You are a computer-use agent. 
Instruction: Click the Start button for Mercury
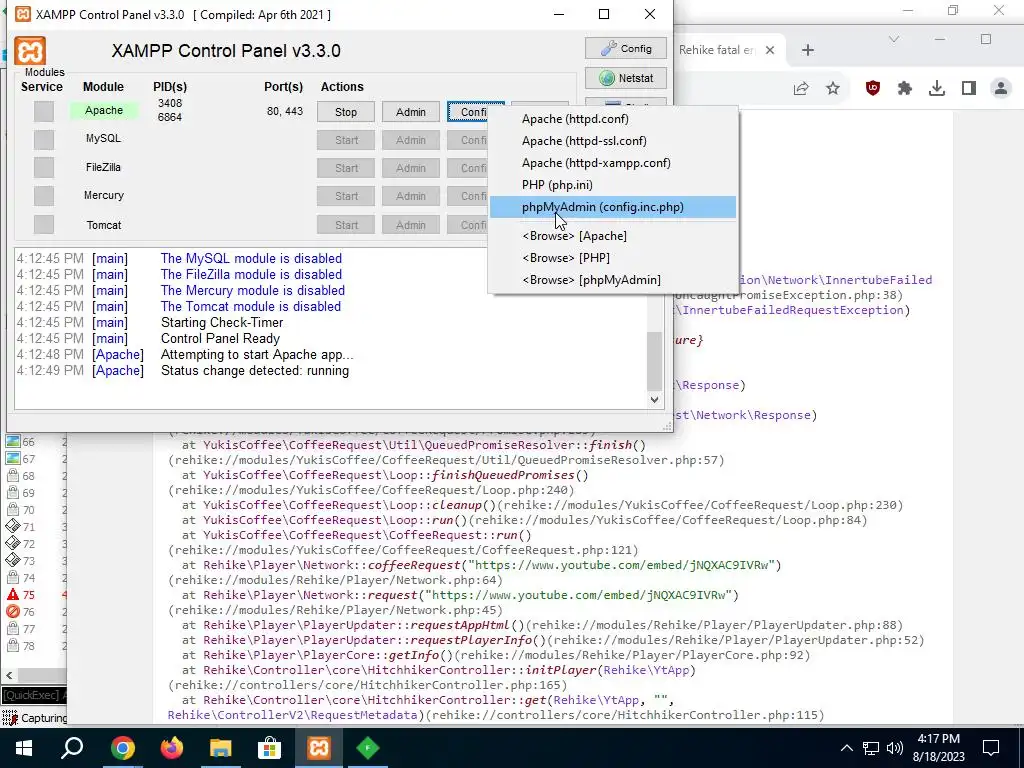(x=345, y=196)
